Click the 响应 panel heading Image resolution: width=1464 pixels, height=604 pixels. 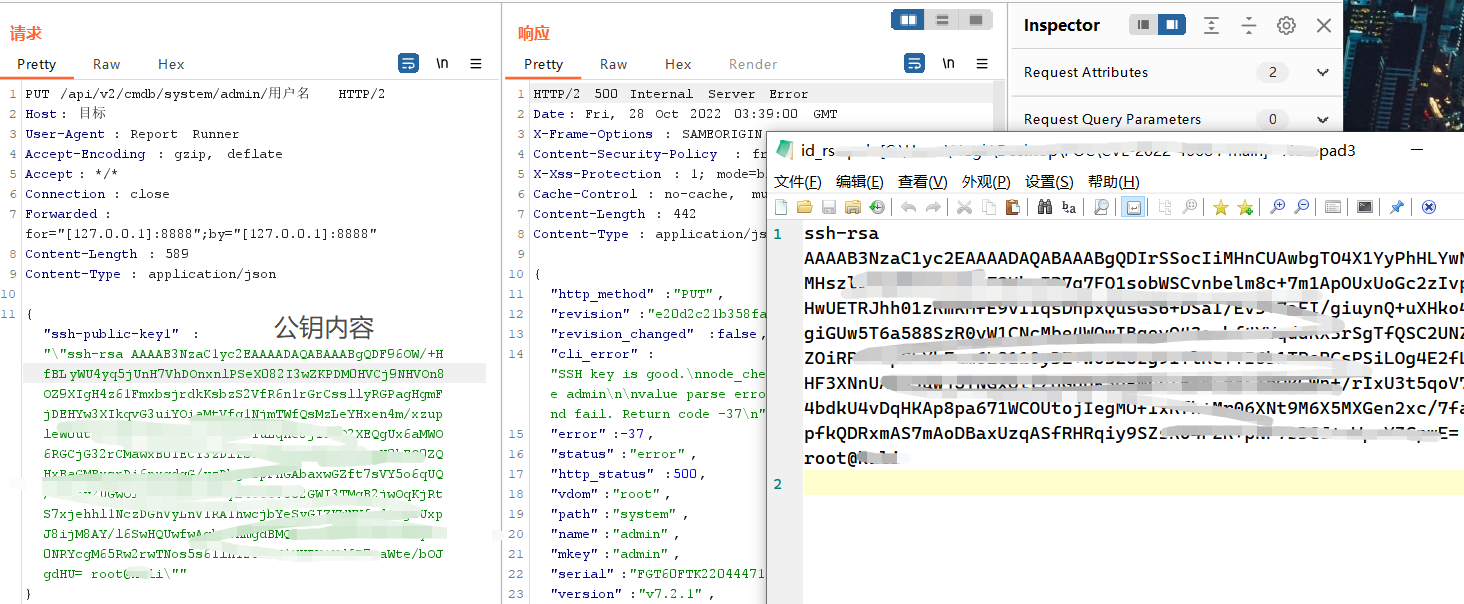(x=534, y=33)
